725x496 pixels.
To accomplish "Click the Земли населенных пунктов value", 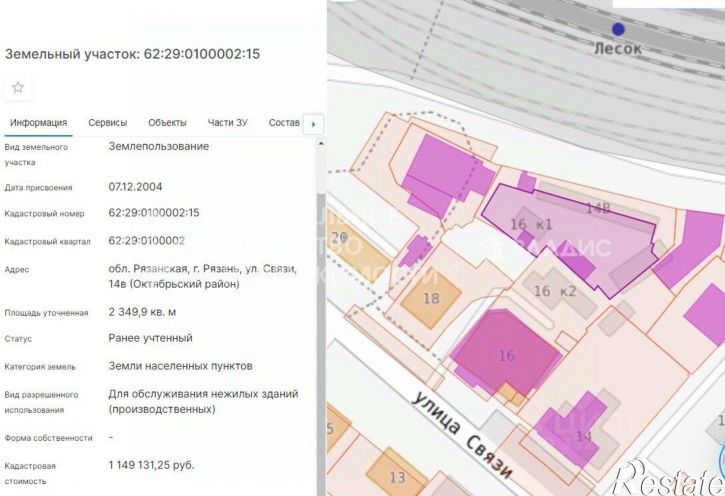I will [180, 366].
